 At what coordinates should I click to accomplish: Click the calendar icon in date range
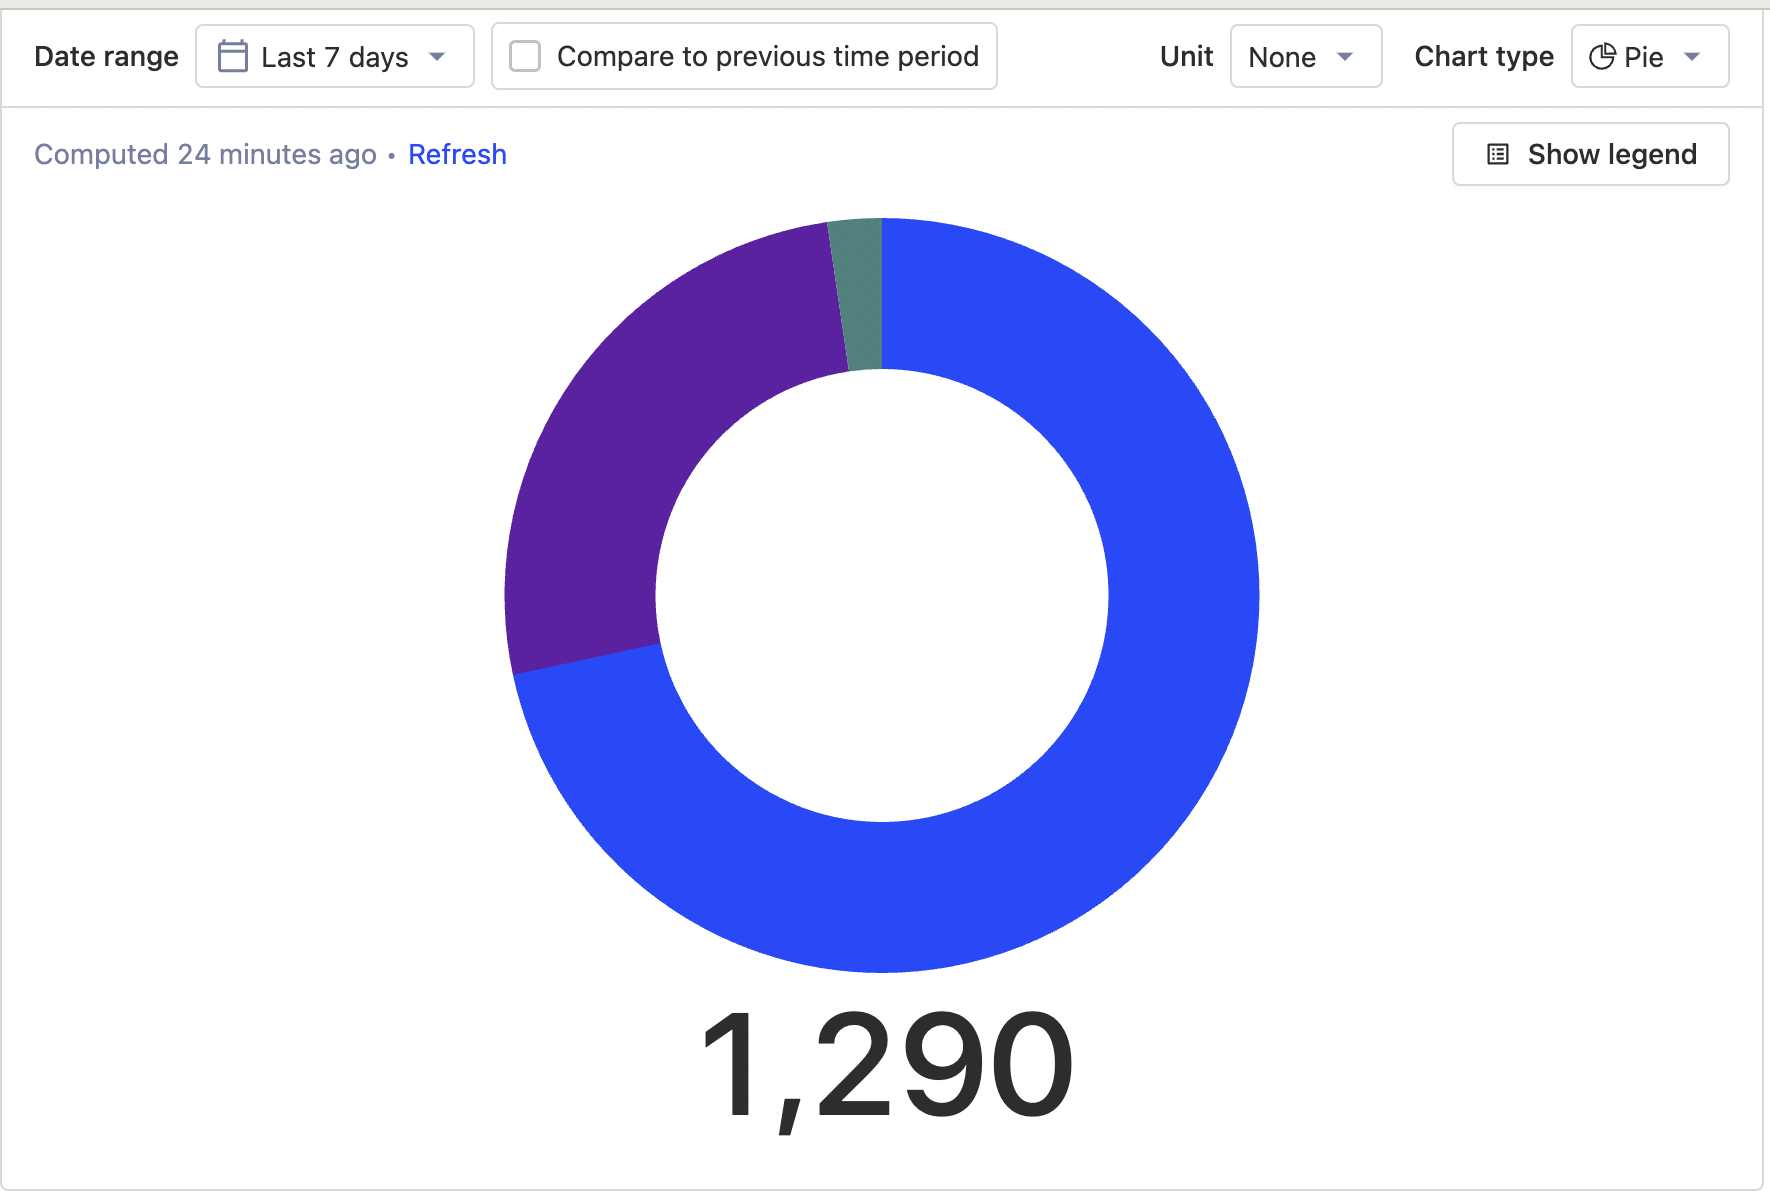pos(233,57)
